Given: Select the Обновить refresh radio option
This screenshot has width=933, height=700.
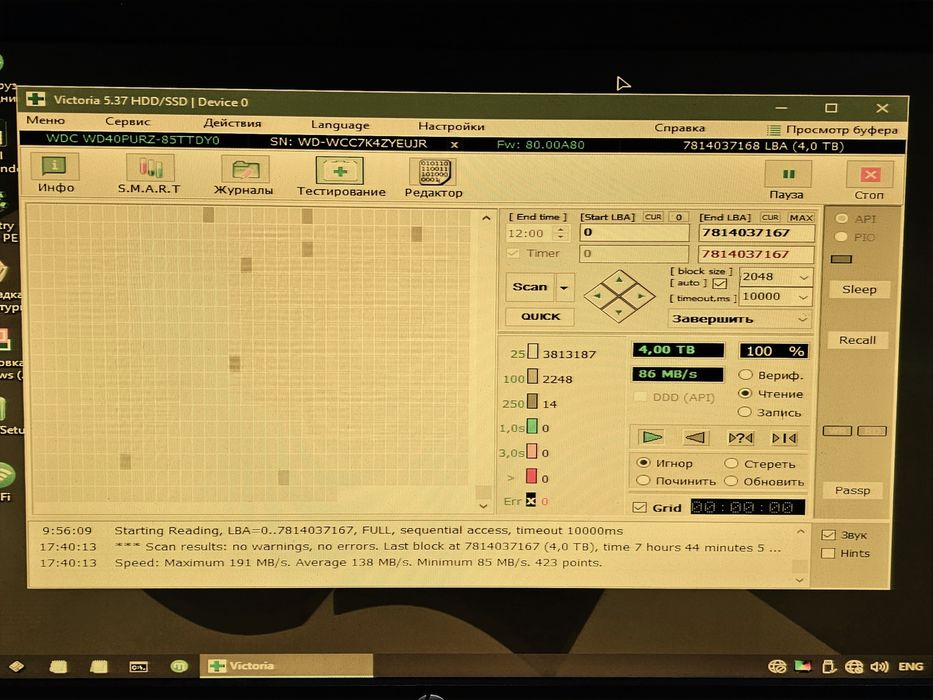Looking at the screenshot, I should coord(731,481).
